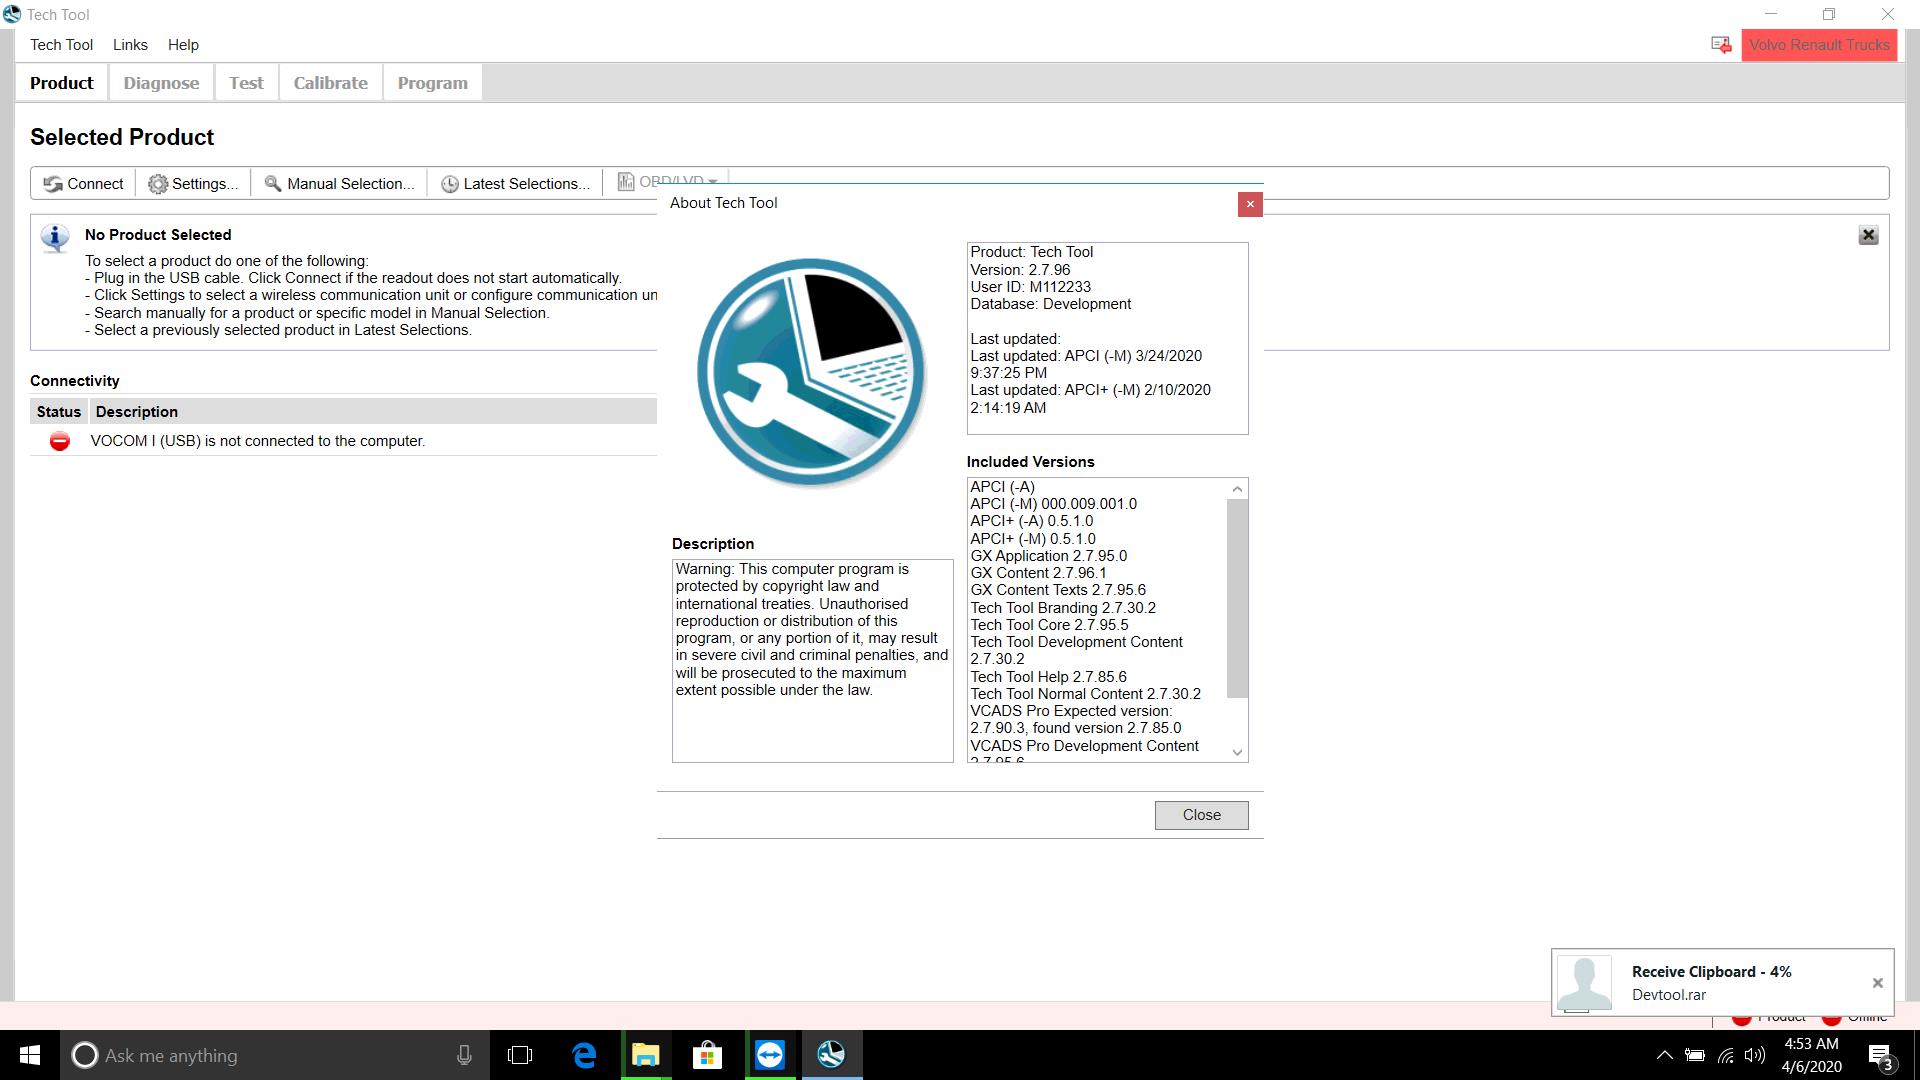This screenshot has height=1080, width=1920.
Task: Open Task View from the taskbar
Action: click(520, 1055)
